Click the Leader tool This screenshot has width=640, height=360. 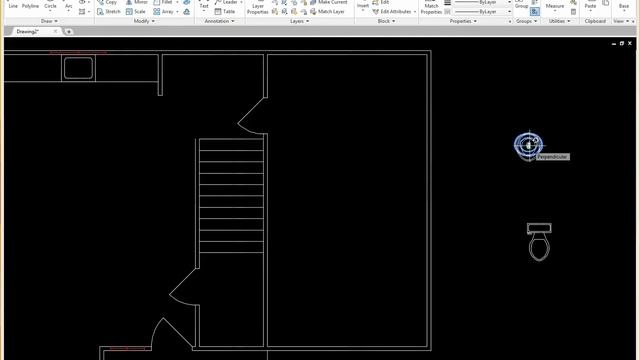[227, 2]
